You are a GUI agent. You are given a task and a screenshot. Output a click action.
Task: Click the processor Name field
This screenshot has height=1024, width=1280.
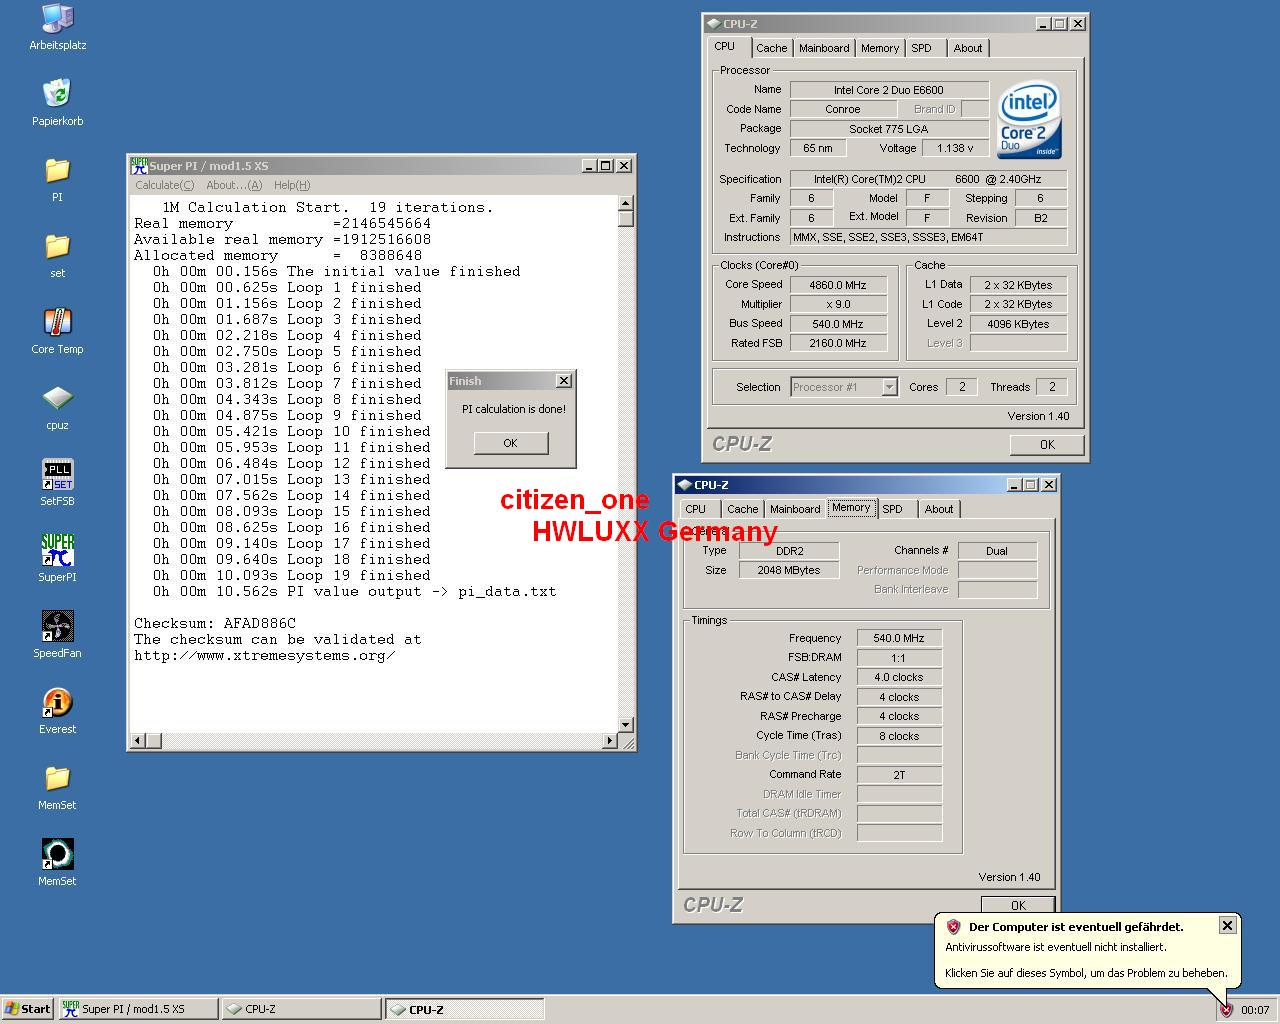tap(889, 90)
